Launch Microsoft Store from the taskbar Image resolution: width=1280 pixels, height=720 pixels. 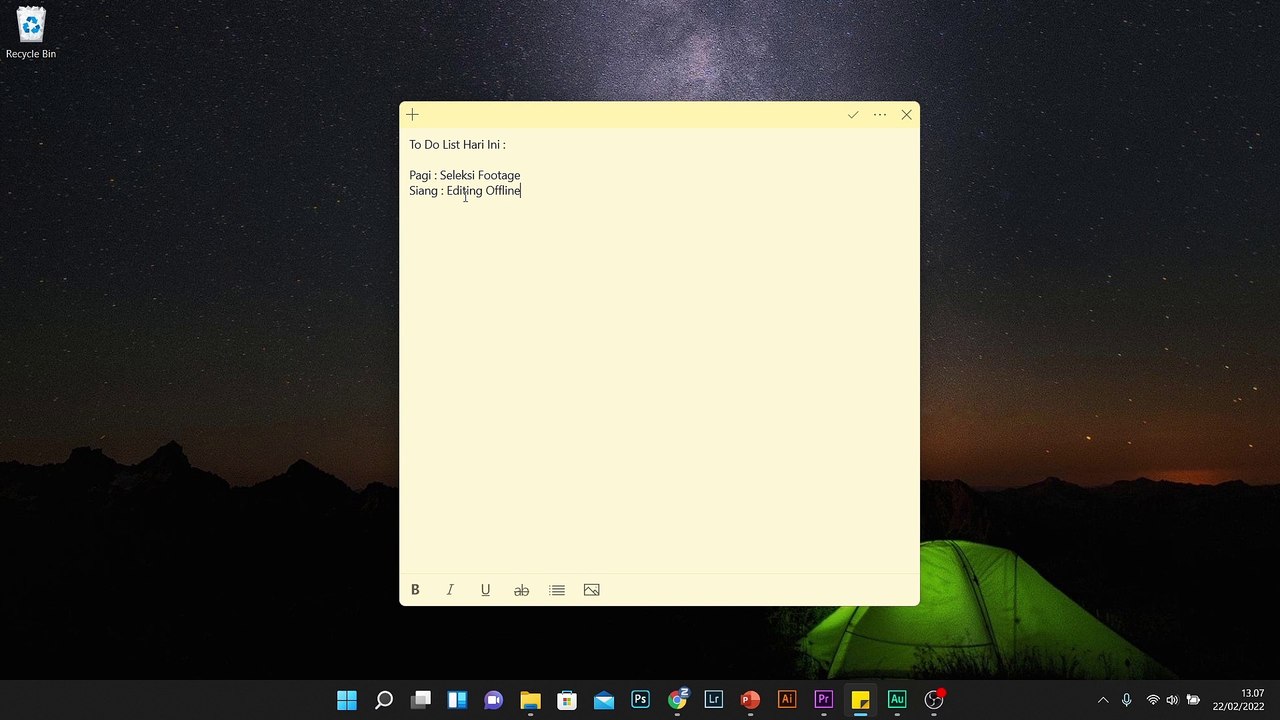(567, 700)
